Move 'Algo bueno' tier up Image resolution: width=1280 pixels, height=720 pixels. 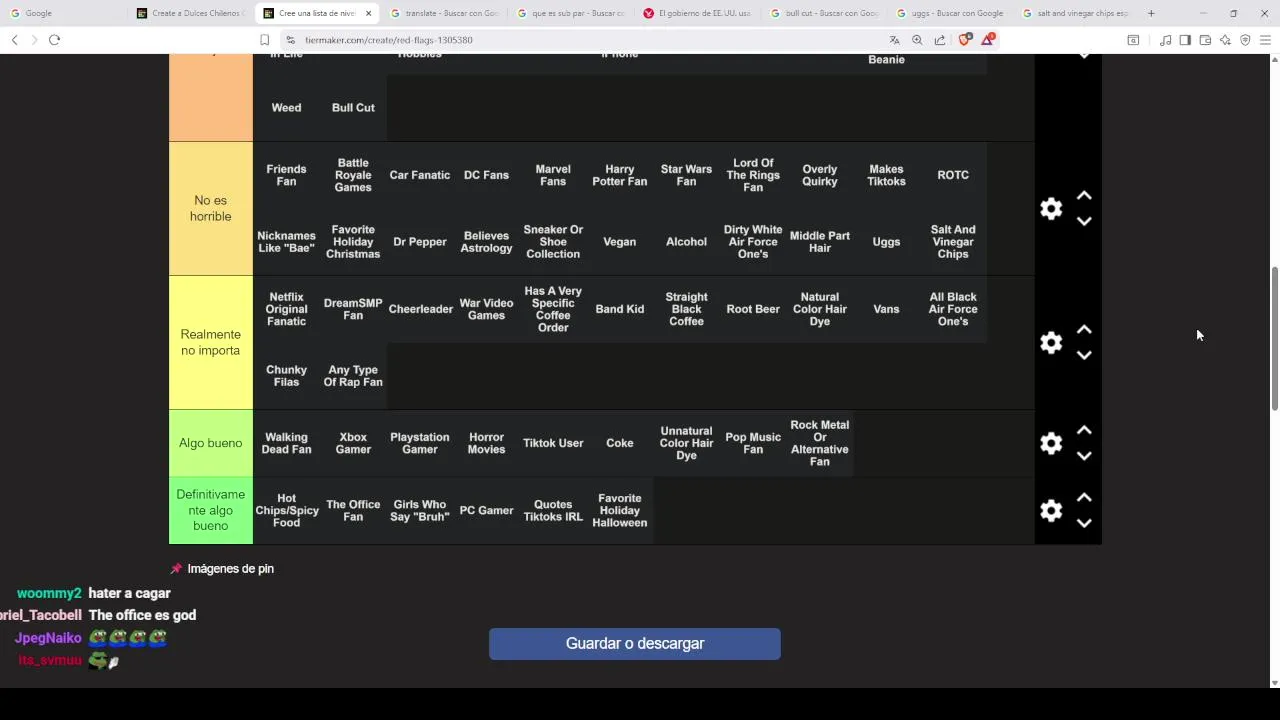[x=1084, y=430]
